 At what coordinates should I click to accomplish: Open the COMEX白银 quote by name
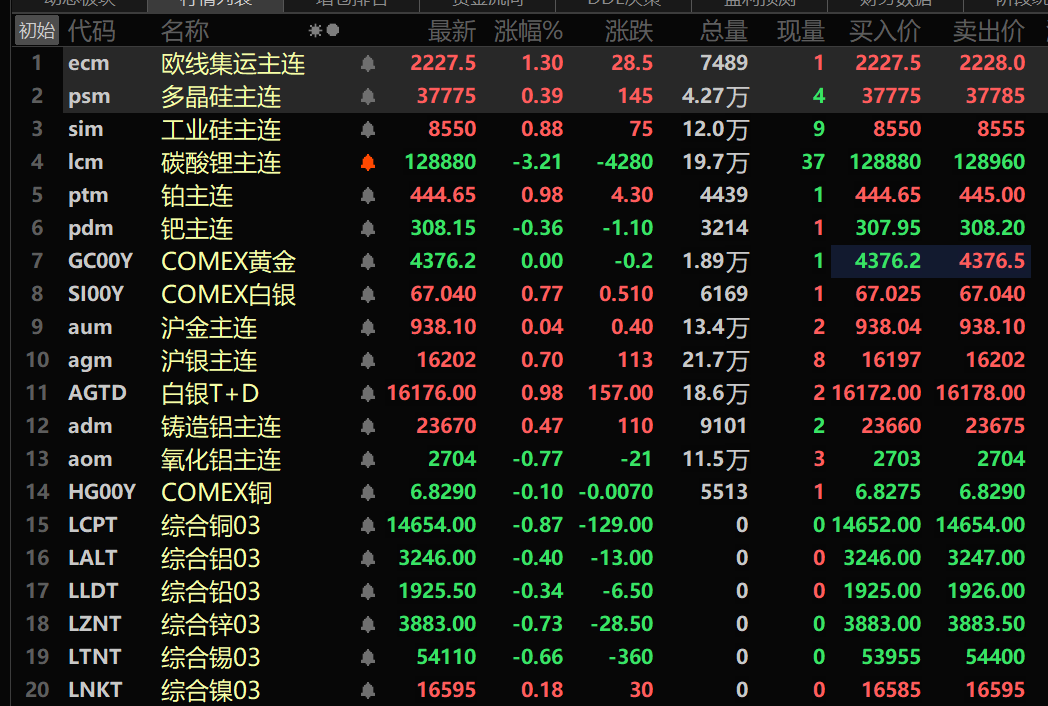pos(229,294)
